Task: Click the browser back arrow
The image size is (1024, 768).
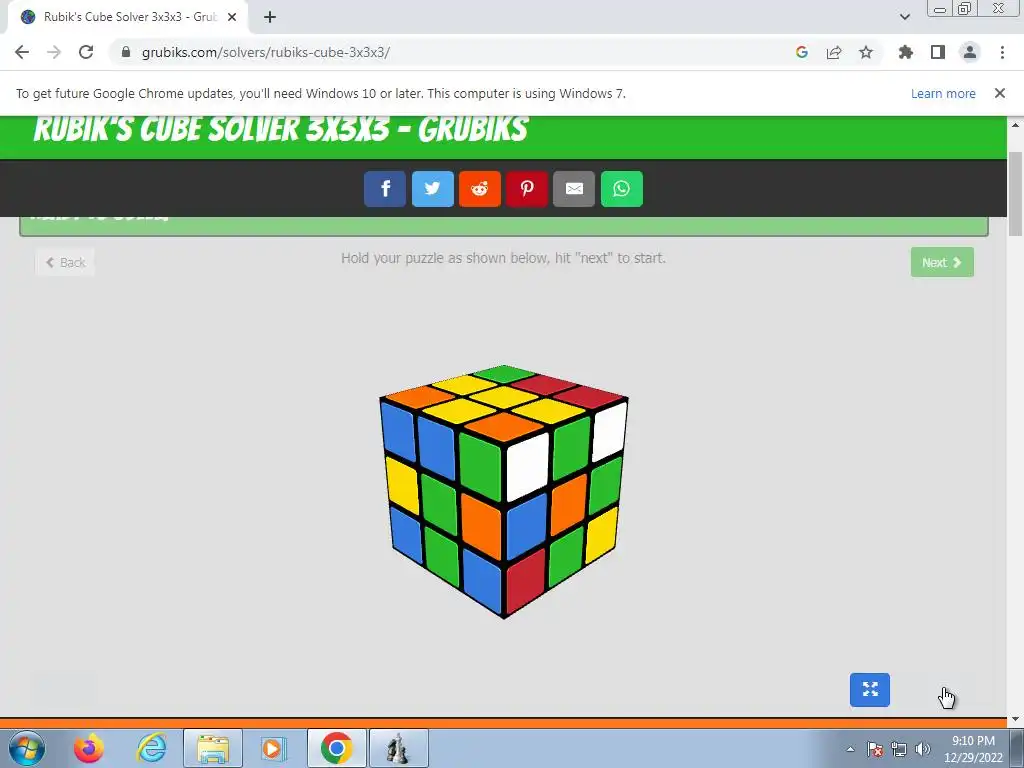Action: click(22, 52)
